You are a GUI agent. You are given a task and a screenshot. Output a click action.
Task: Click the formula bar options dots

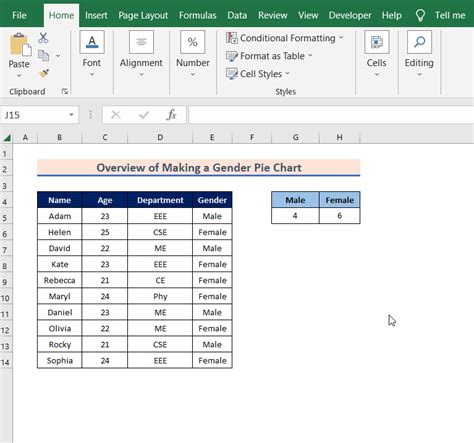(x=90, y=115)
